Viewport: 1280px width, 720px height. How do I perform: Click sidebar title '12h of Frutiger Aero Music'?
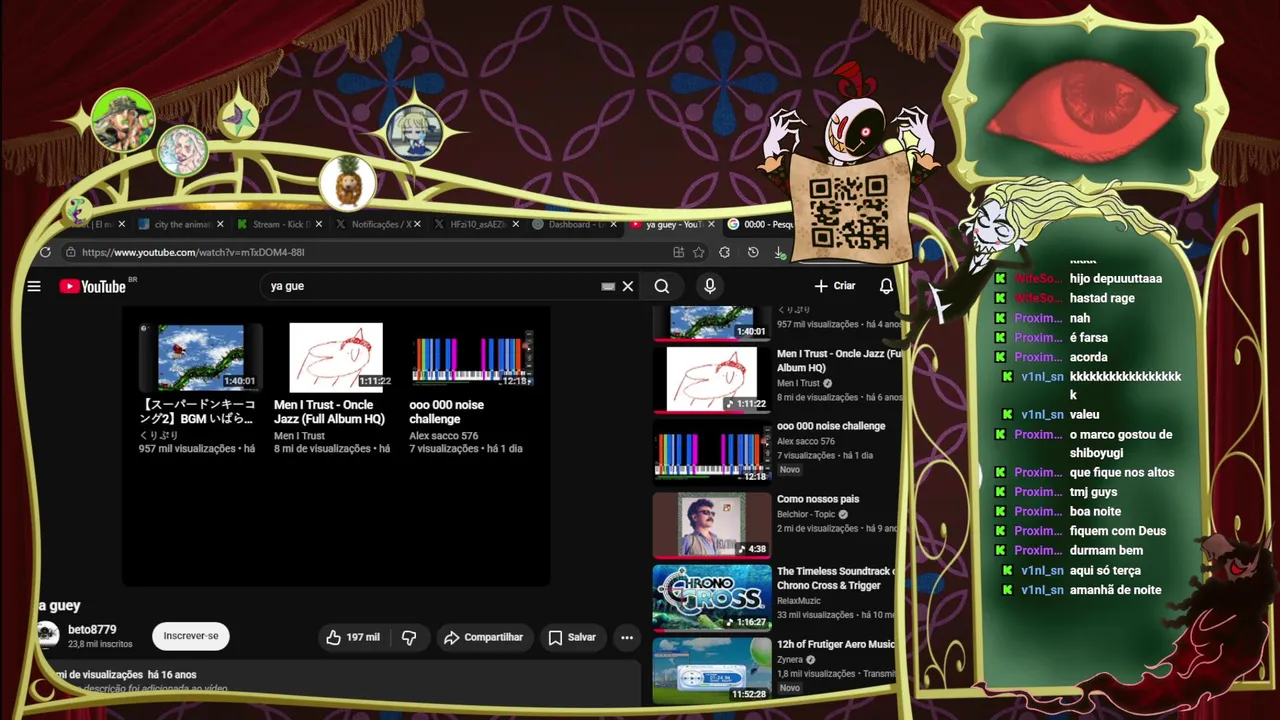(836, 645)
